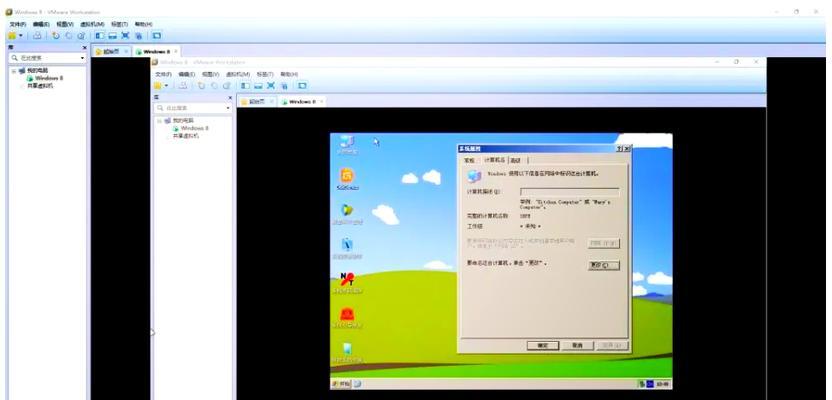Click the help question mark in dialog title bar
The image size is (832, 400).
619,149
